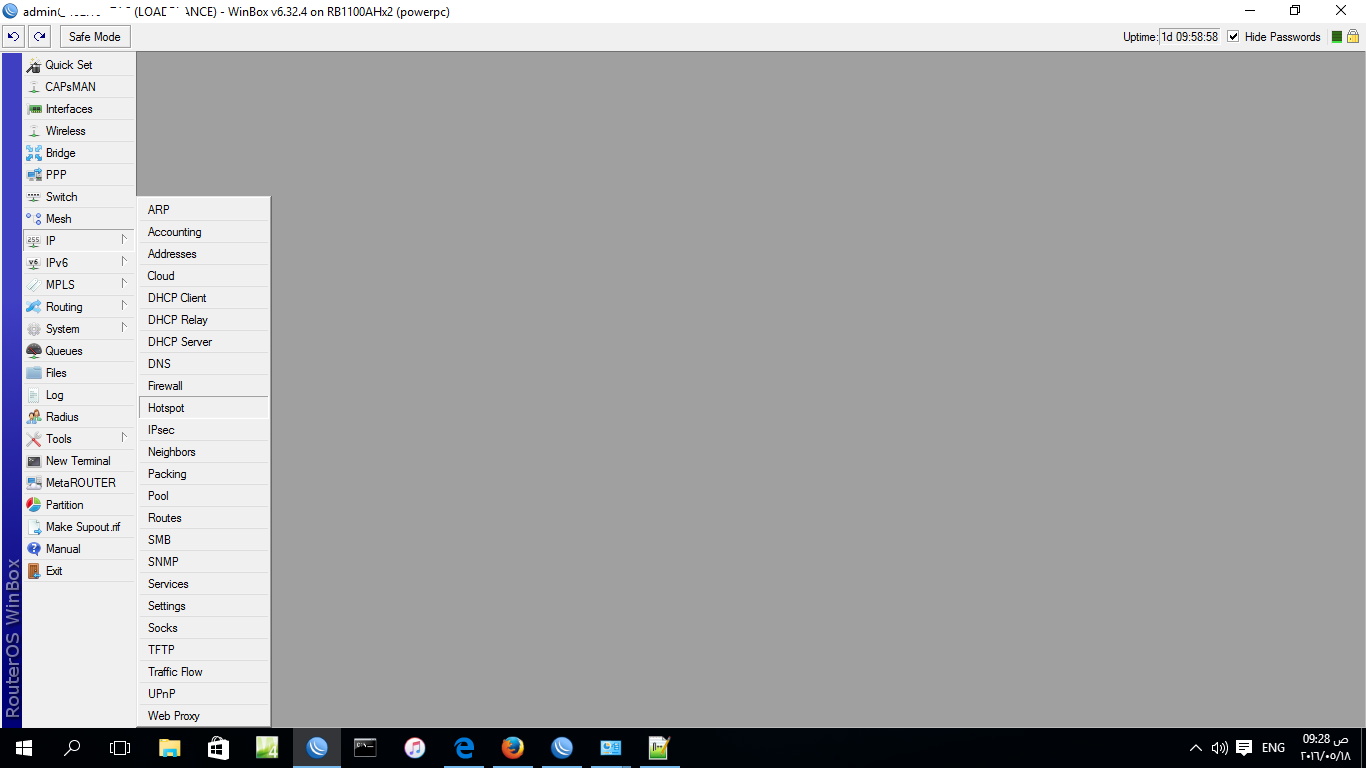Click the Uptime value field
This screenshot has height=768, width=1366.
coord(1190,37)
